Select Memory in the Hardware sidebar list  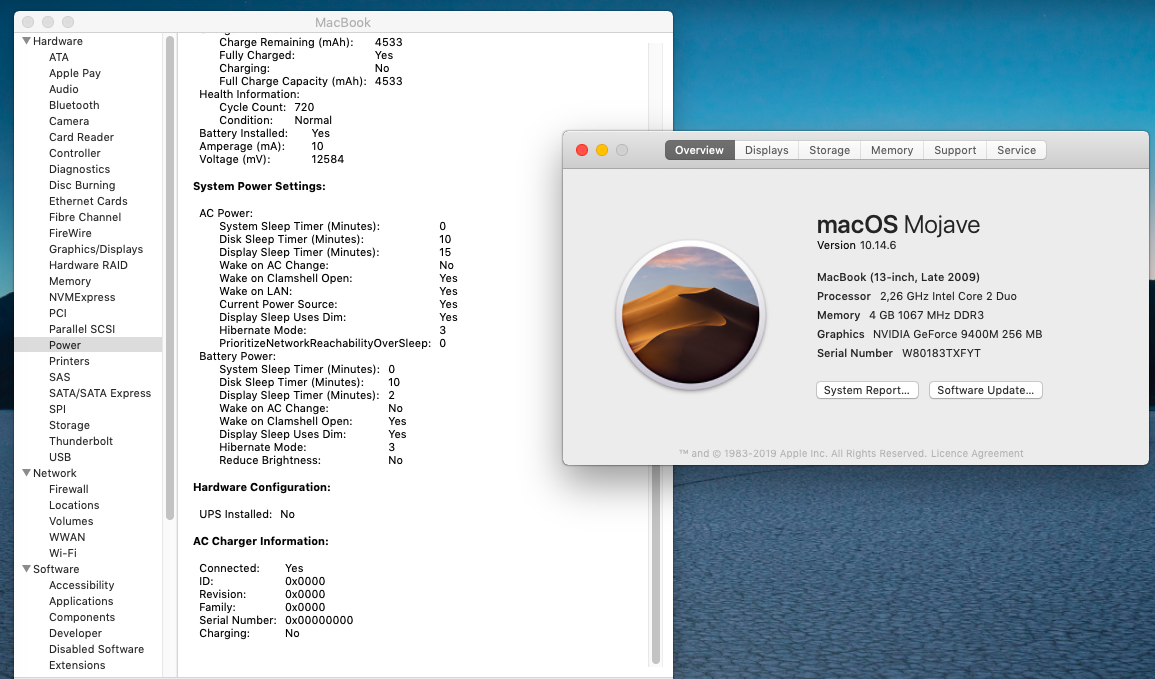point(70,281)
